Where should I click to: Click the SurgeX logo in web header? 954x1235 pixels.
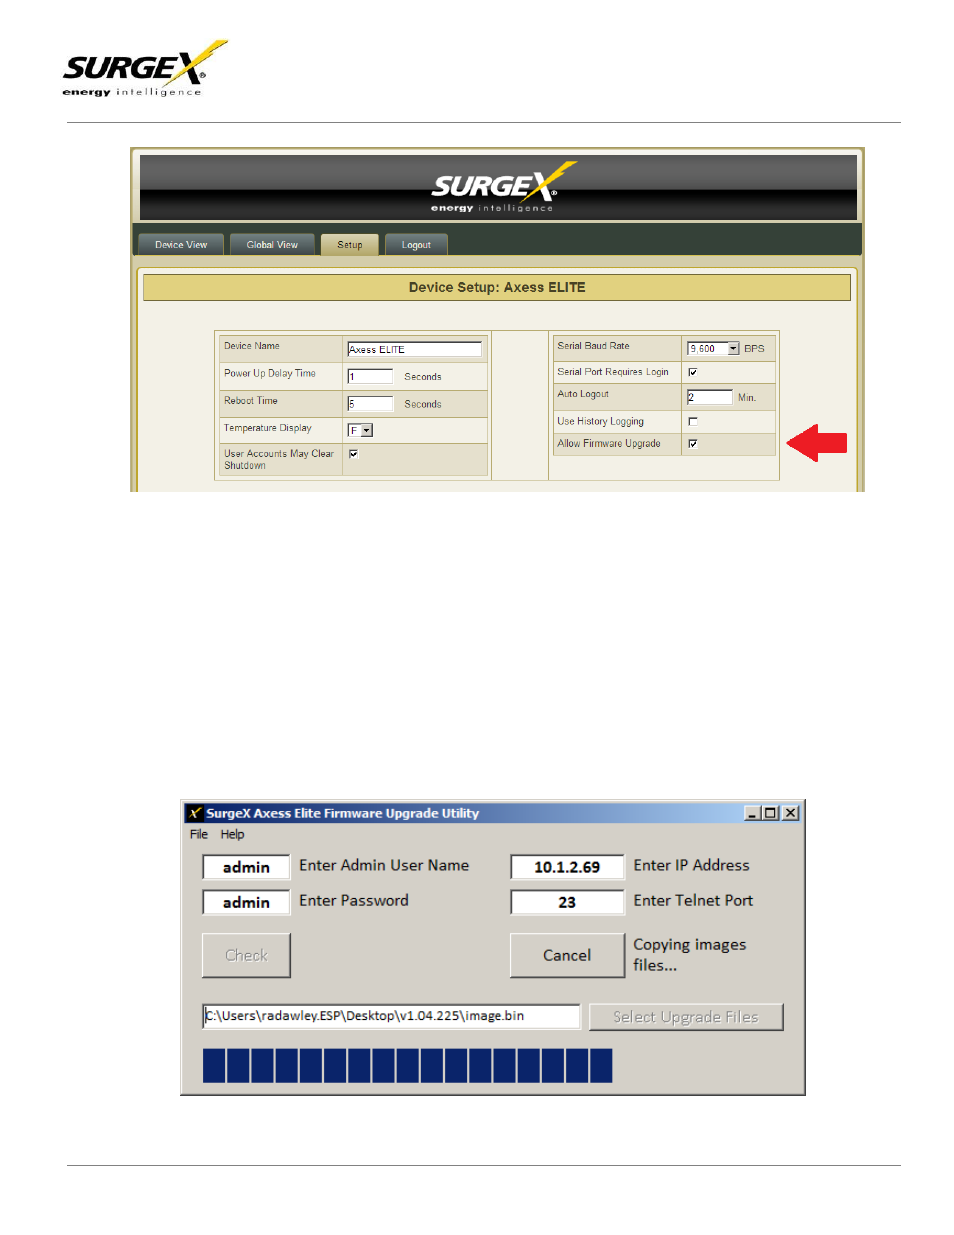(x=504, y=188)
